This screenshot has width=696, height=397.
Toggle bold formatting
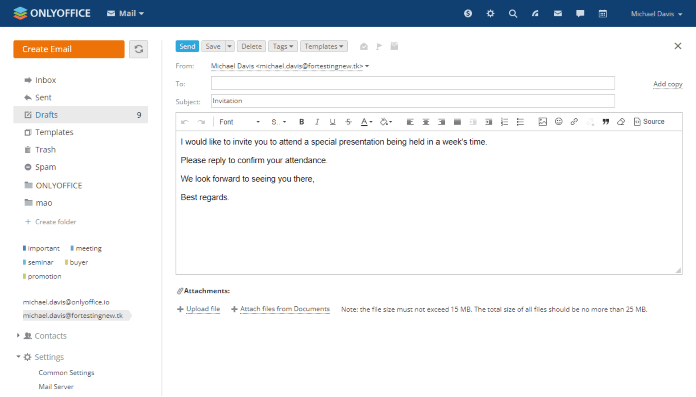pos(301,122)
